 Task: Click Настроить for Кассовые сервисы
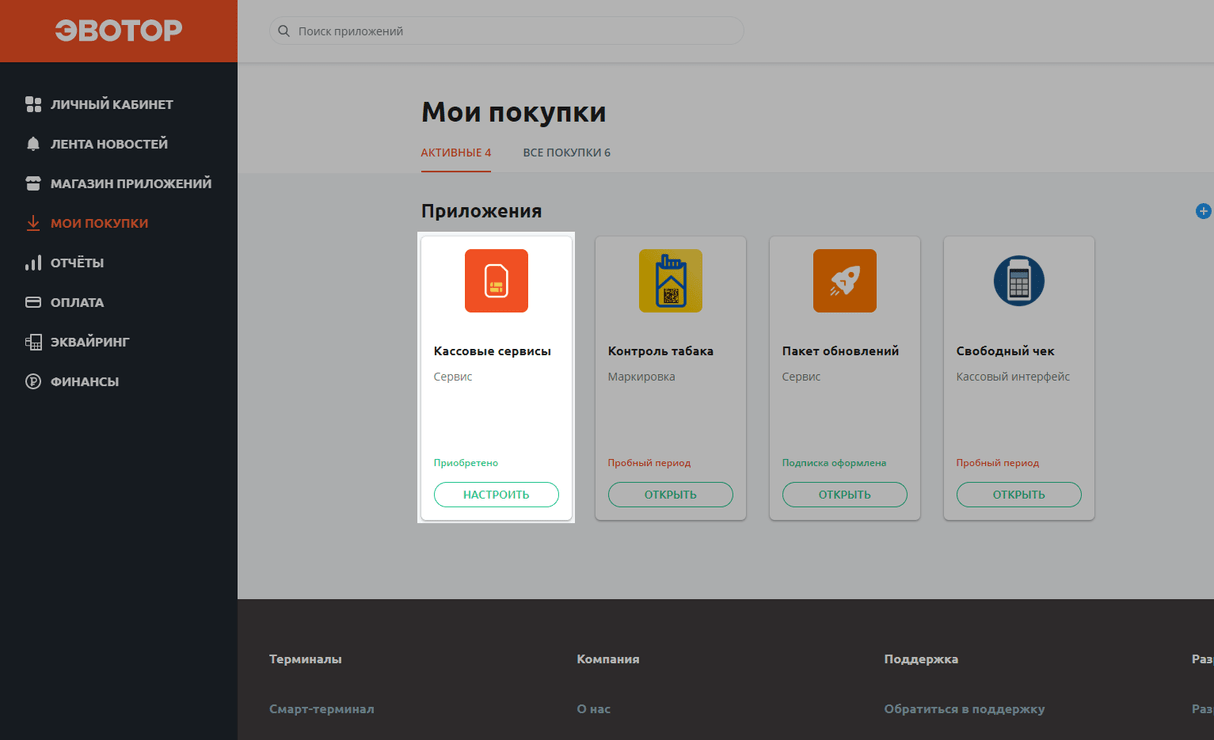pyautogui.click(x=496, y=494)
